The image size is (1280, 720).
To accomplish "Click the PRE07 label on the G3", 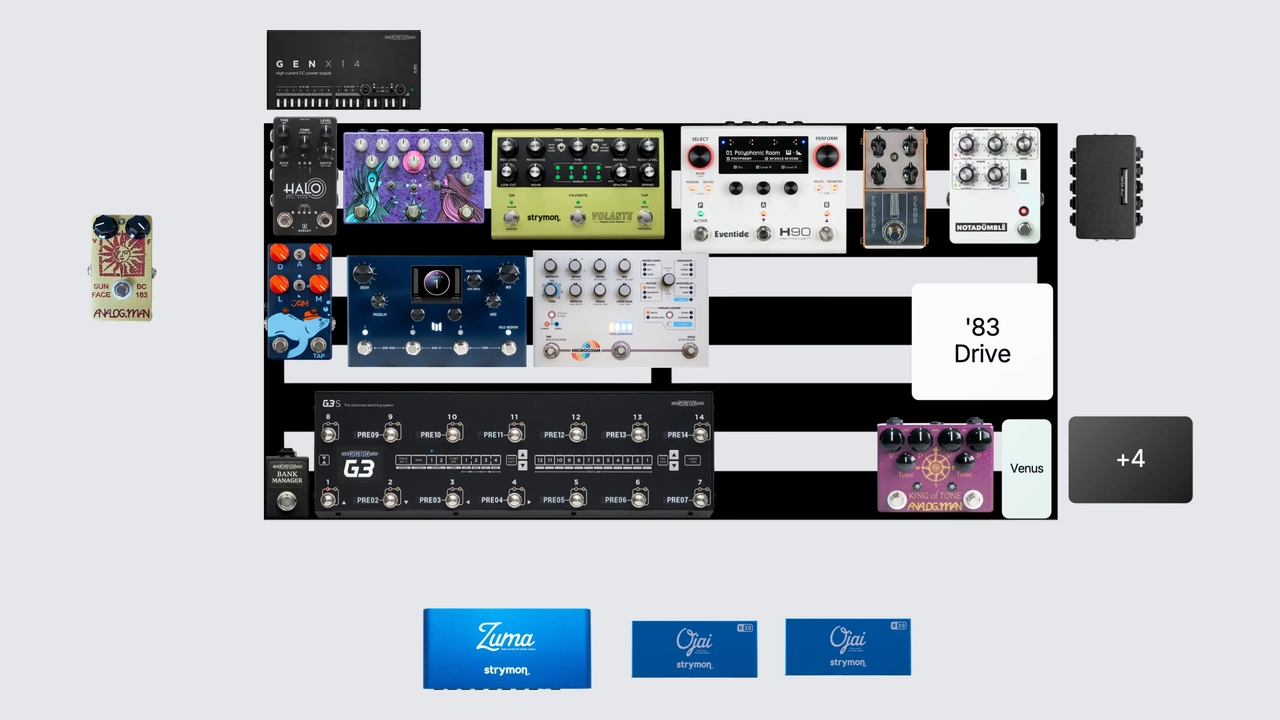I will (x=678, y=500).
